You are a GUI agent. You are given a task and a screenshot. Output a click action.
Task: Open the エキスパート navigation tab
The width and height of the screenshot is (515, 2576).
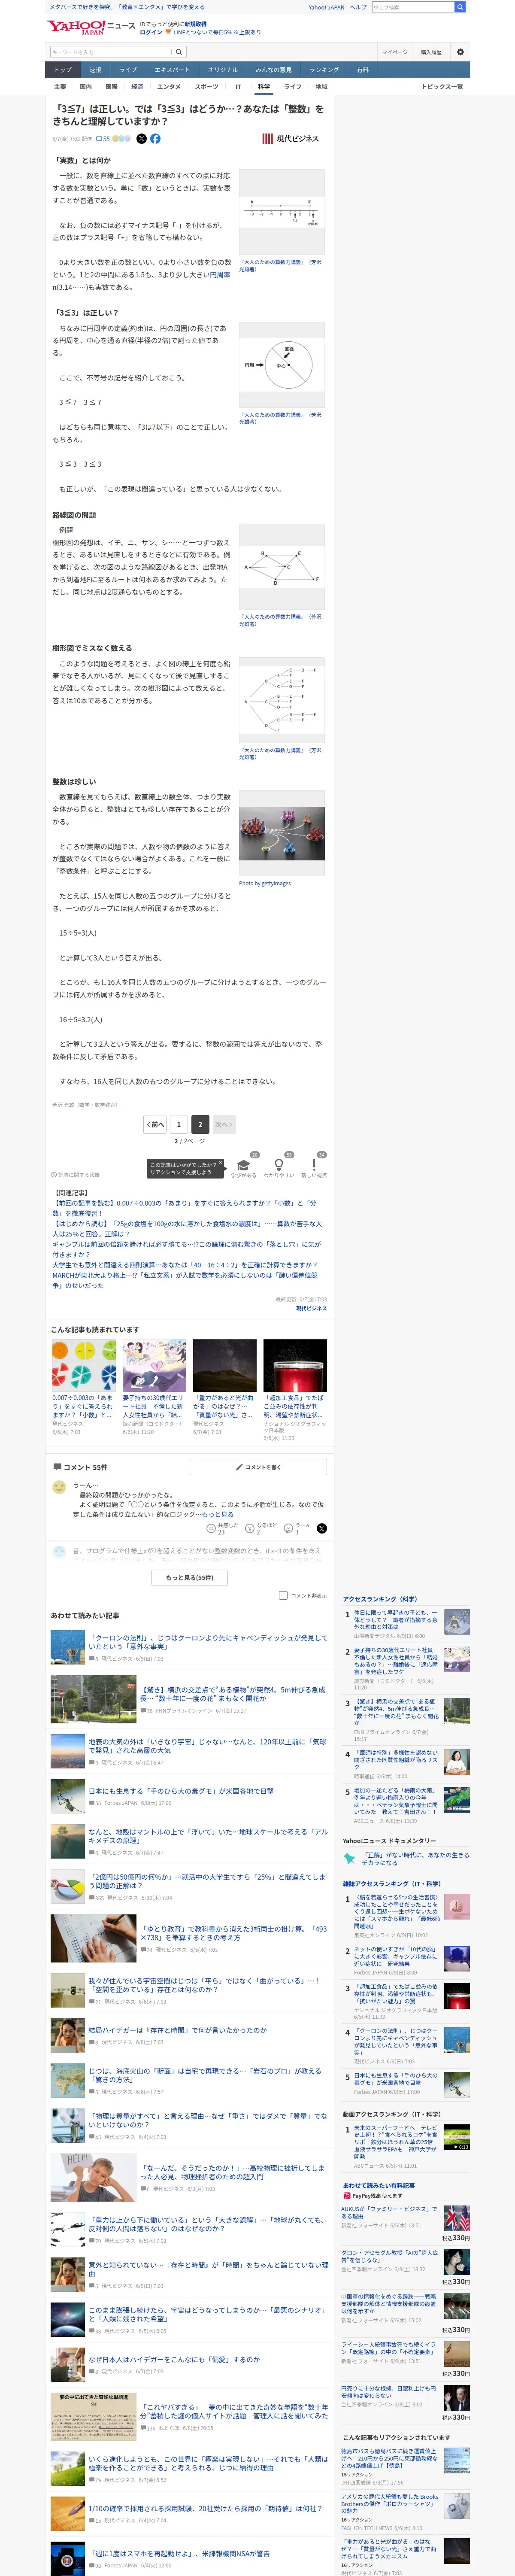[172, 70]
